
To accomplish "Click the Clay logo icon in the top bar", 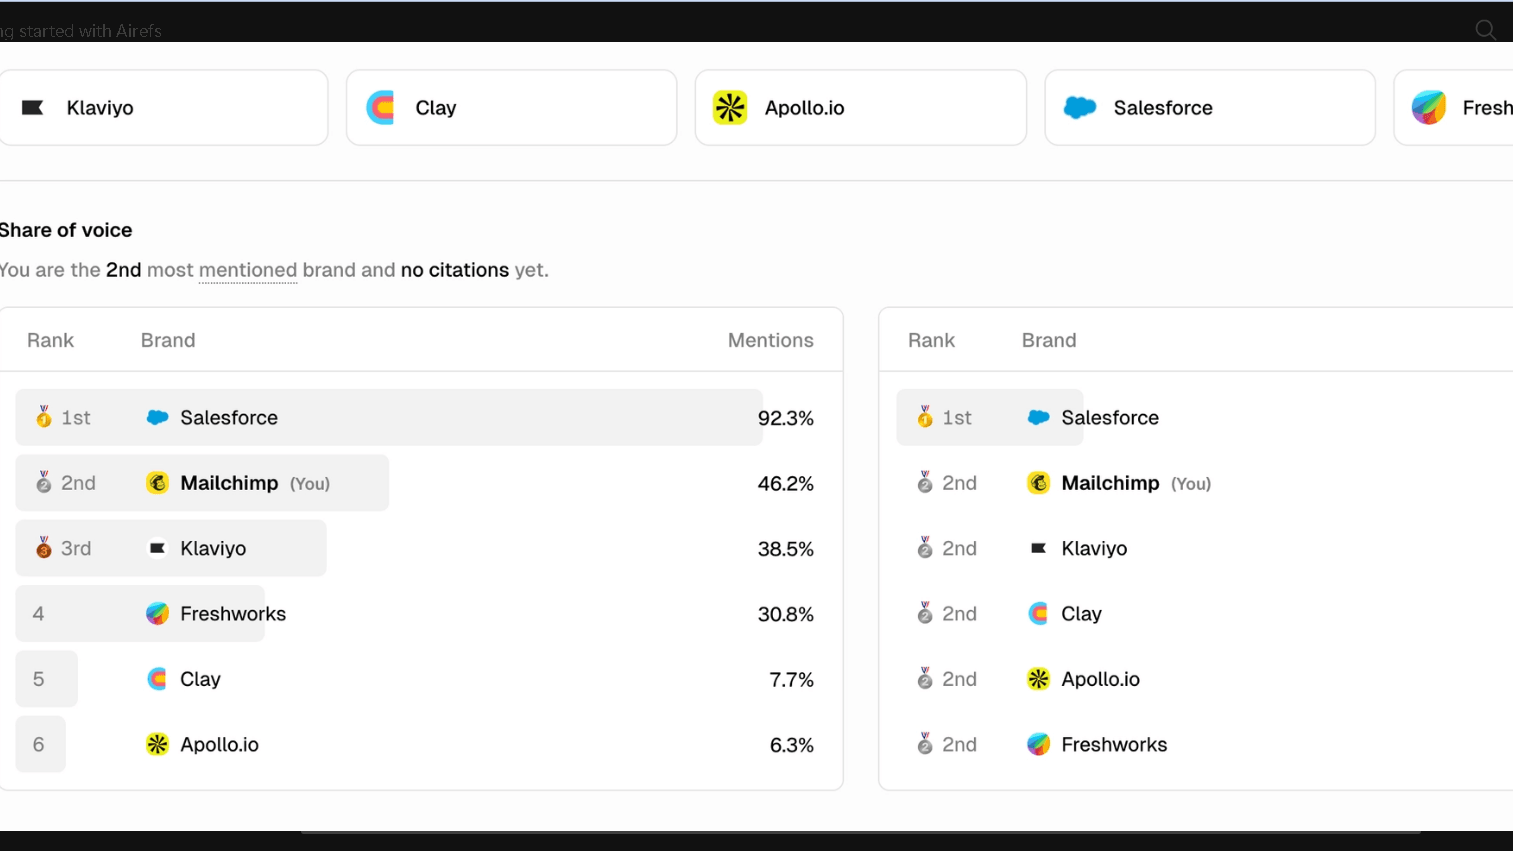I will (x=380, y=107).
